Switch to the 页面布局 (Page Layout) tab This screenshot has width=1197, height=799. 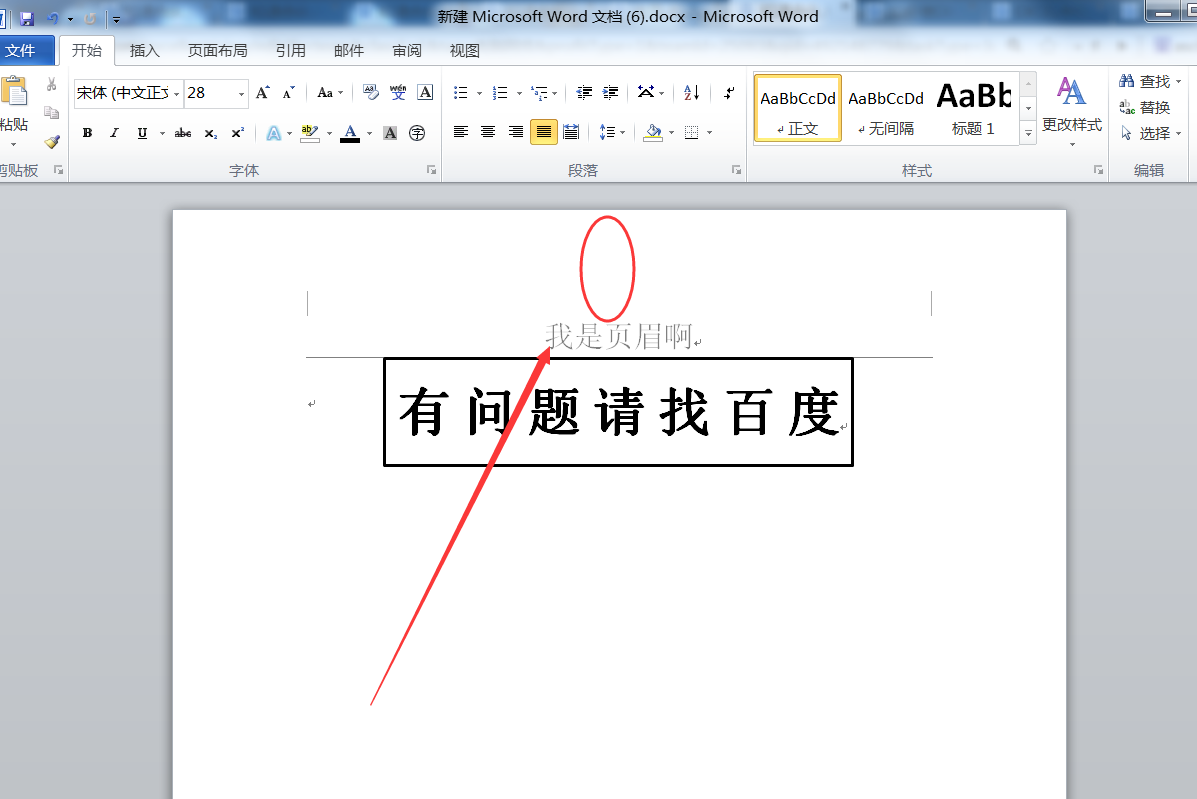point(218,50)
